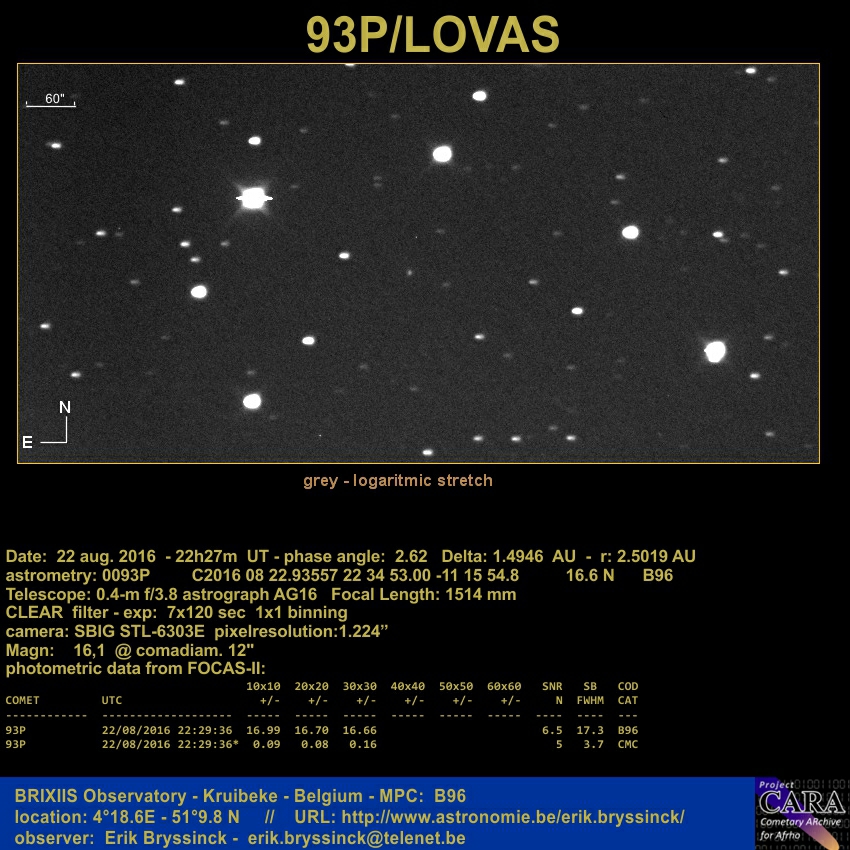This screenshot has height=850, width=850.
Task: Click 'photometric data from FOCAS-II:' heading
Action: (x=136, y=668)
